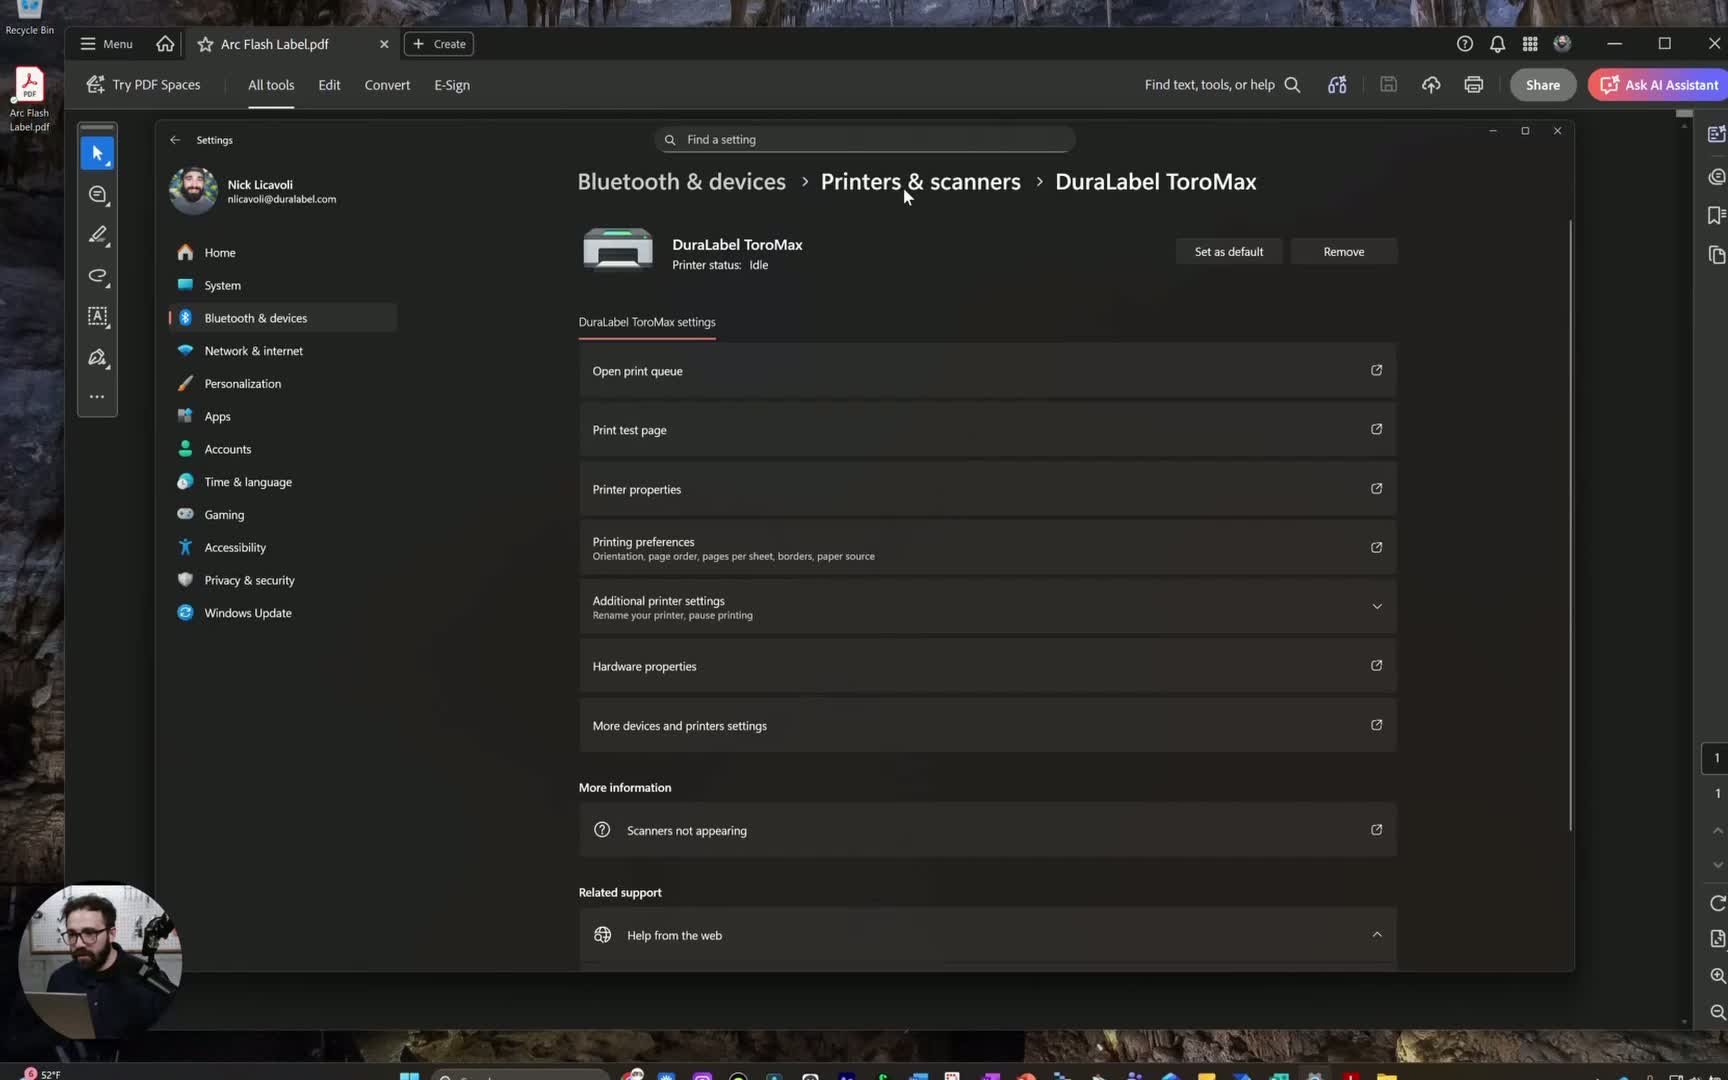Go to Printers & scanners breadcrumb
Viewport: 1728px width, 1080px height.
coord(921,182)
